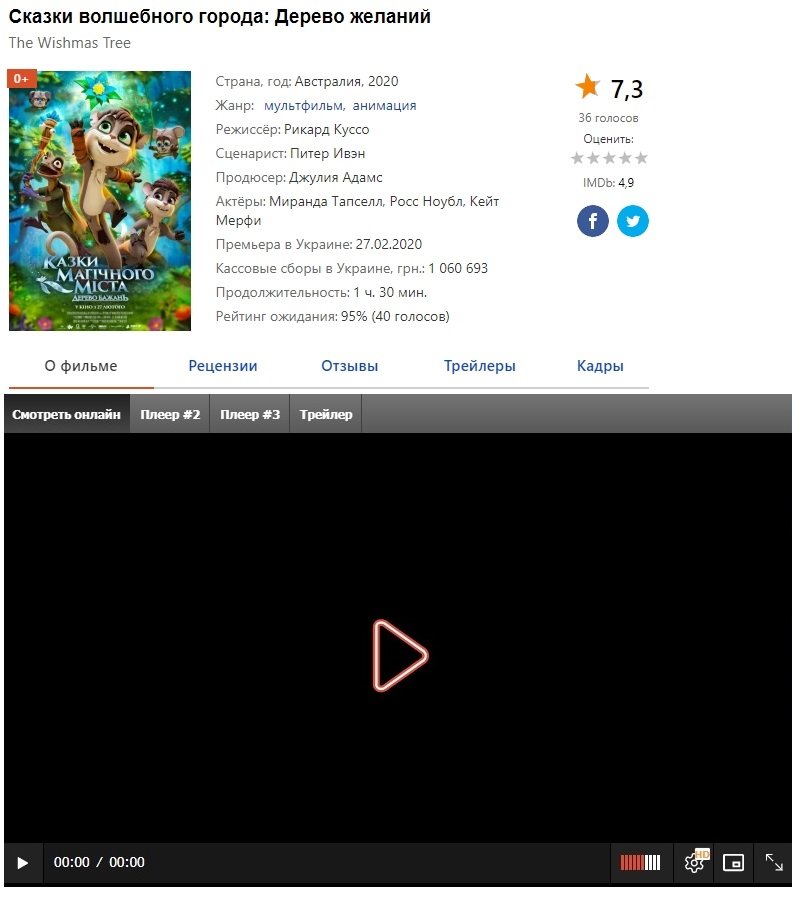
Task: Open the movie poster image
Action: coord(100,202)
